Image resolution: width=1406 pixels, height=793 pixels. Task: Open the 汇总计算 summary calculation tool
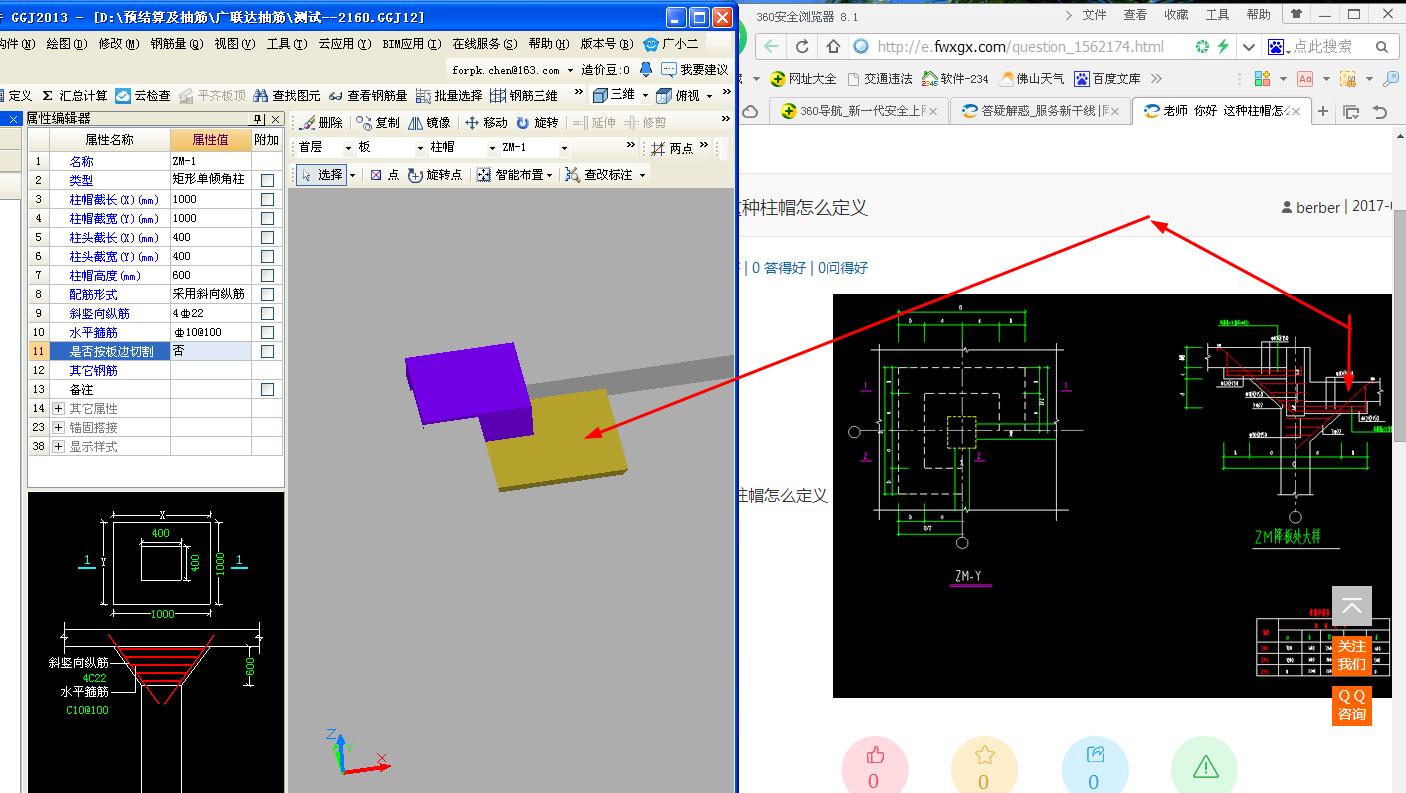(73, 95)
